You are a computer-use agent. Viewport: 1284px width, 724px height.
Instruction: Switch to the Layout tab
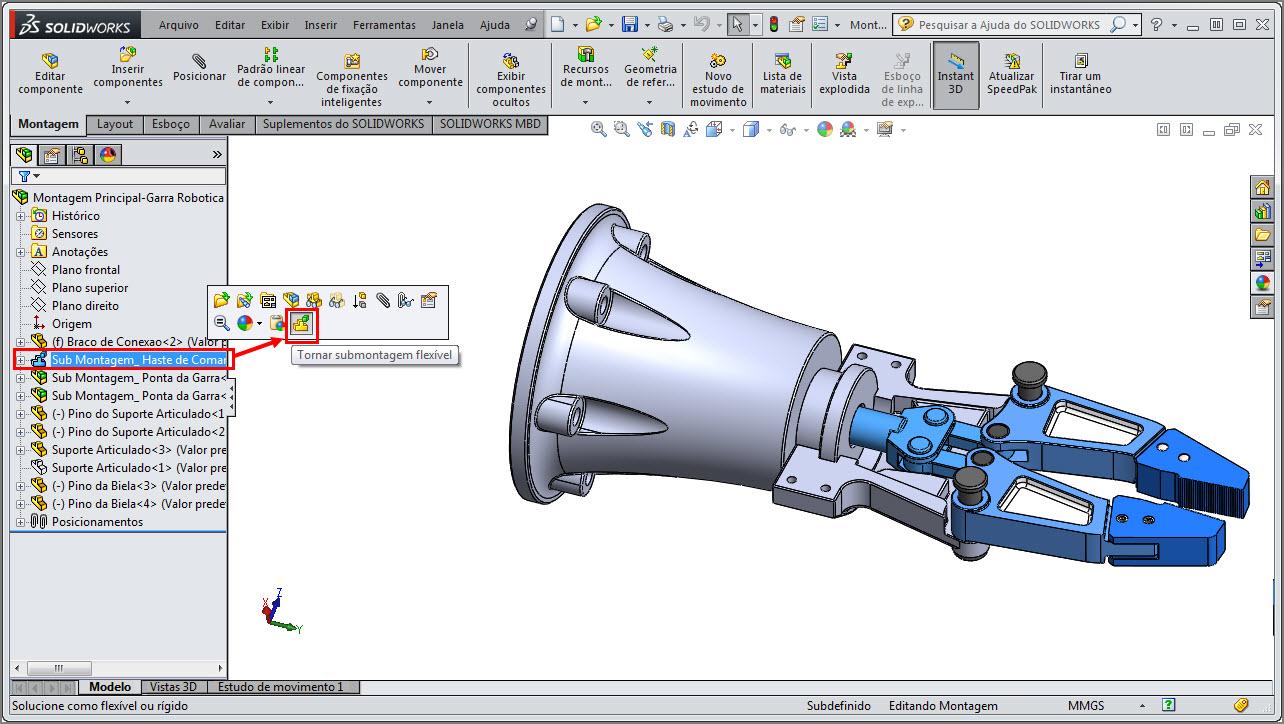pyautogui.click(x=115, y=124)
